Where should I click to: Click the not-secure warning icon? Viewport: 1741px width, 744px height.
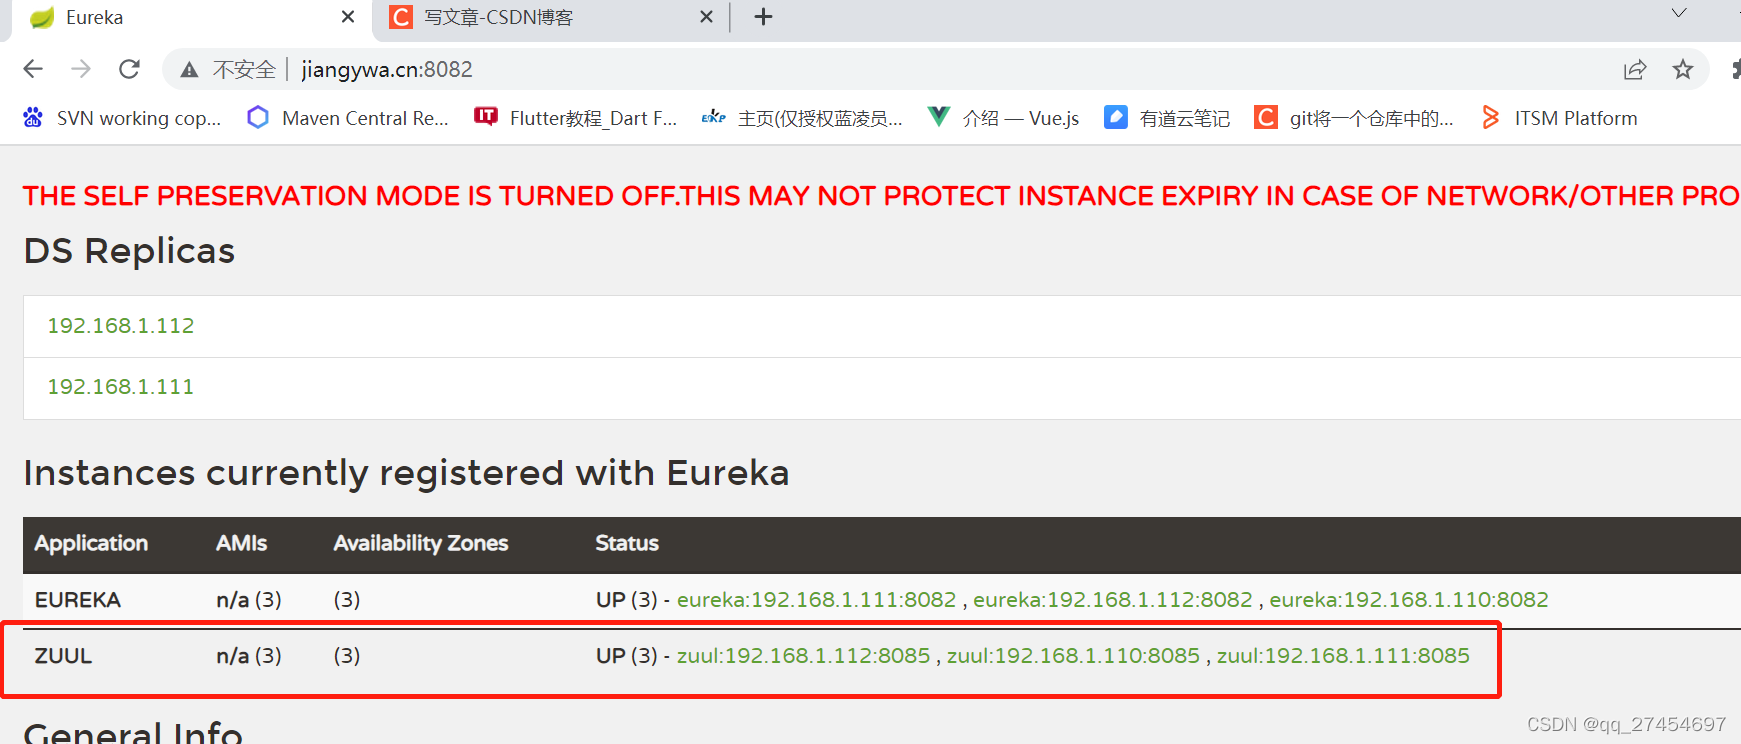click(189, 69)
